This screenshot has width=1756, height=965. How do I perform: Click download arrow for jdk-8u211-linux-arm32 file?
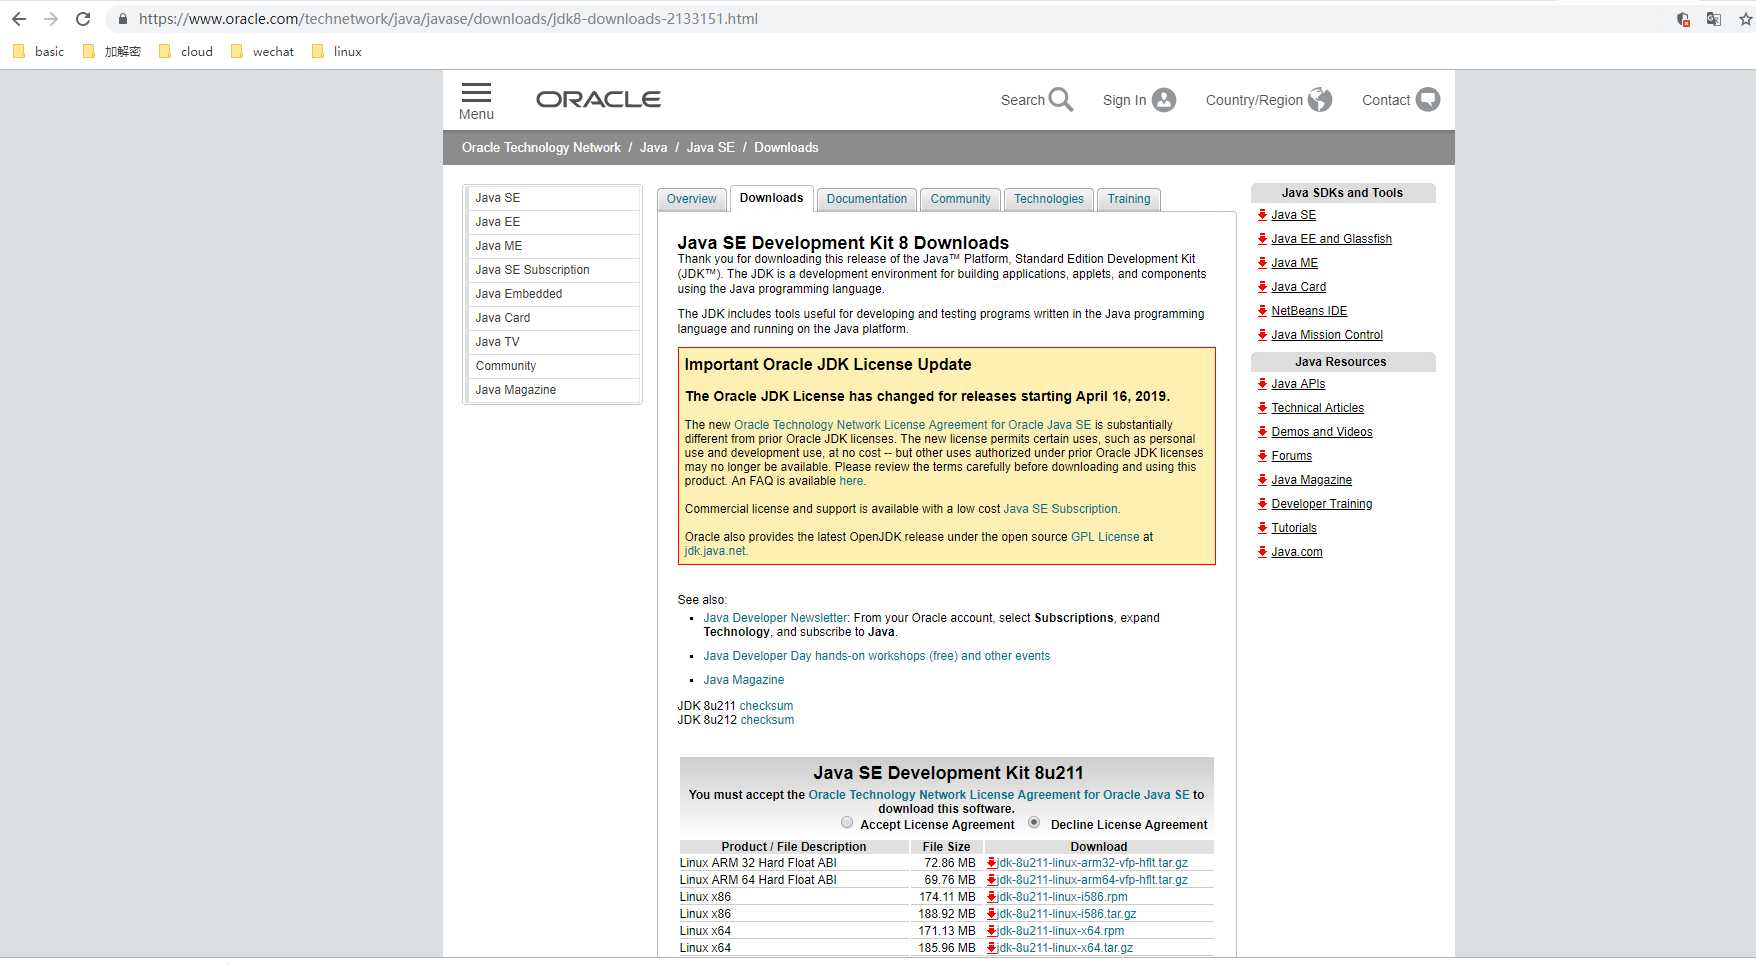click(991, 863)
